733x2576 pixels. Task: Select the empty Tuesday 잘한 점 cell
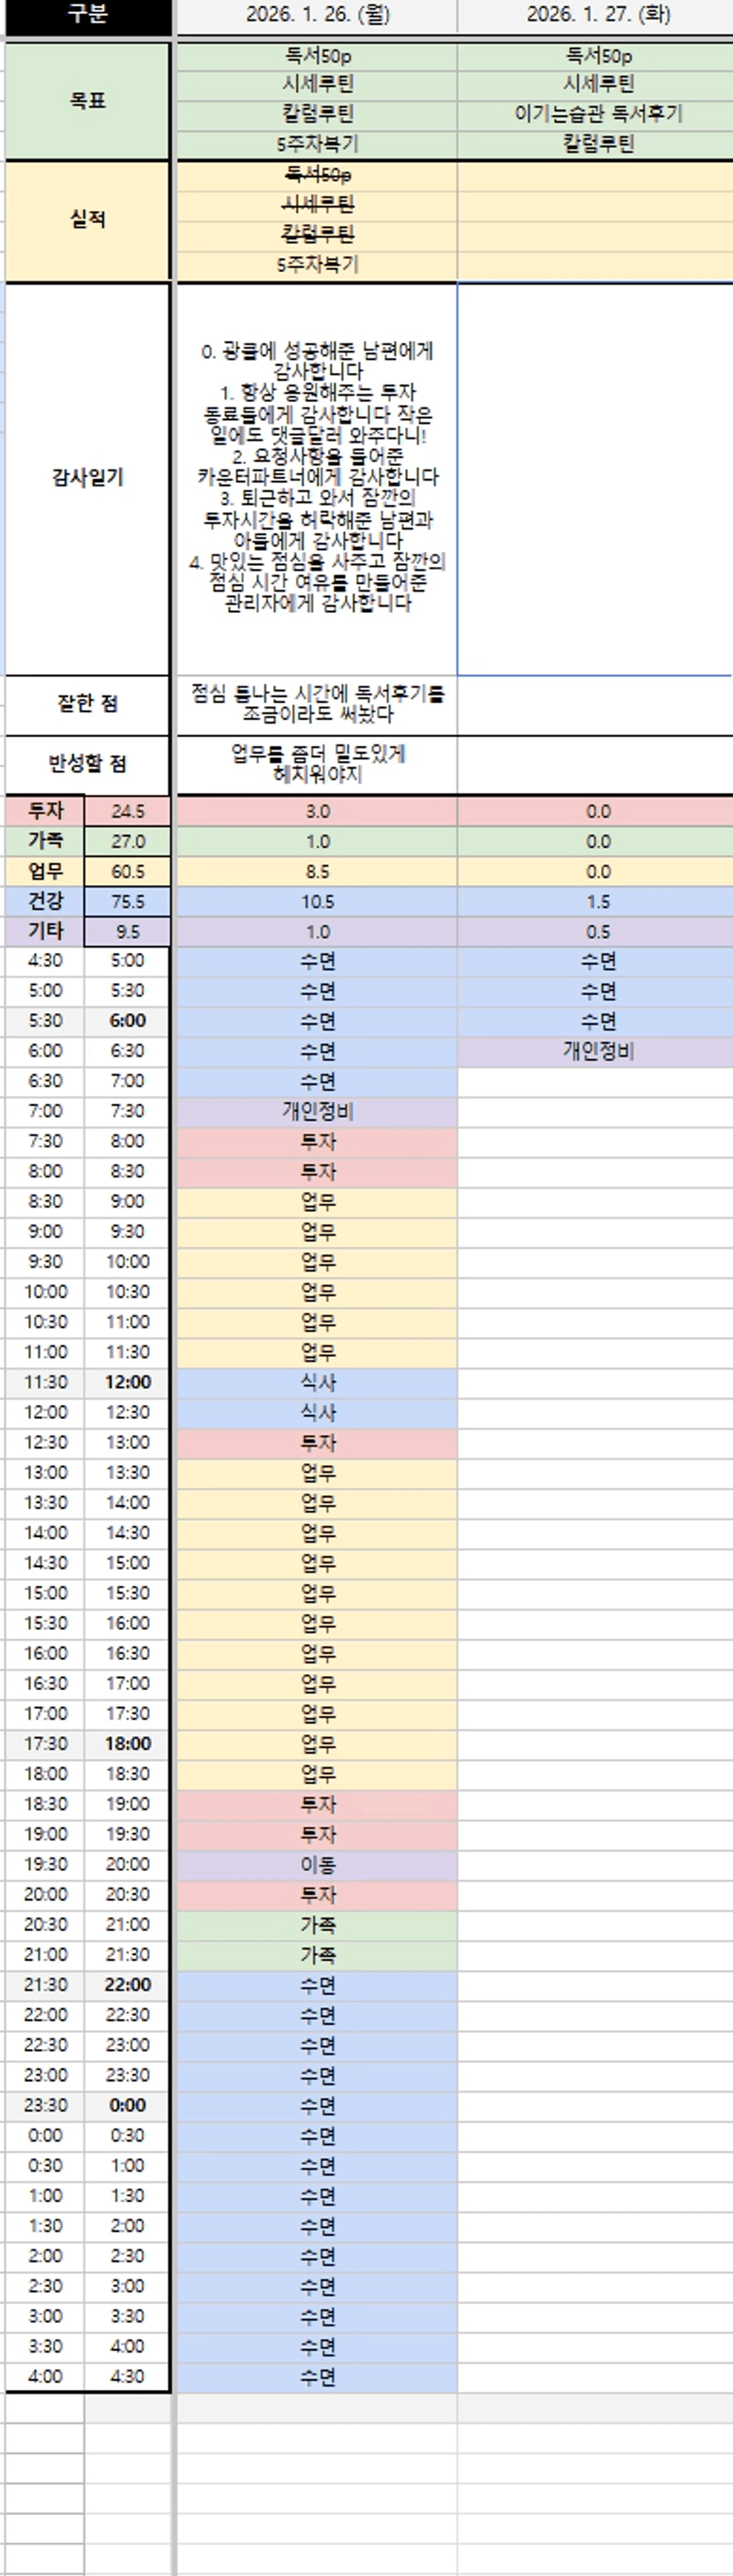coord(597,705)
